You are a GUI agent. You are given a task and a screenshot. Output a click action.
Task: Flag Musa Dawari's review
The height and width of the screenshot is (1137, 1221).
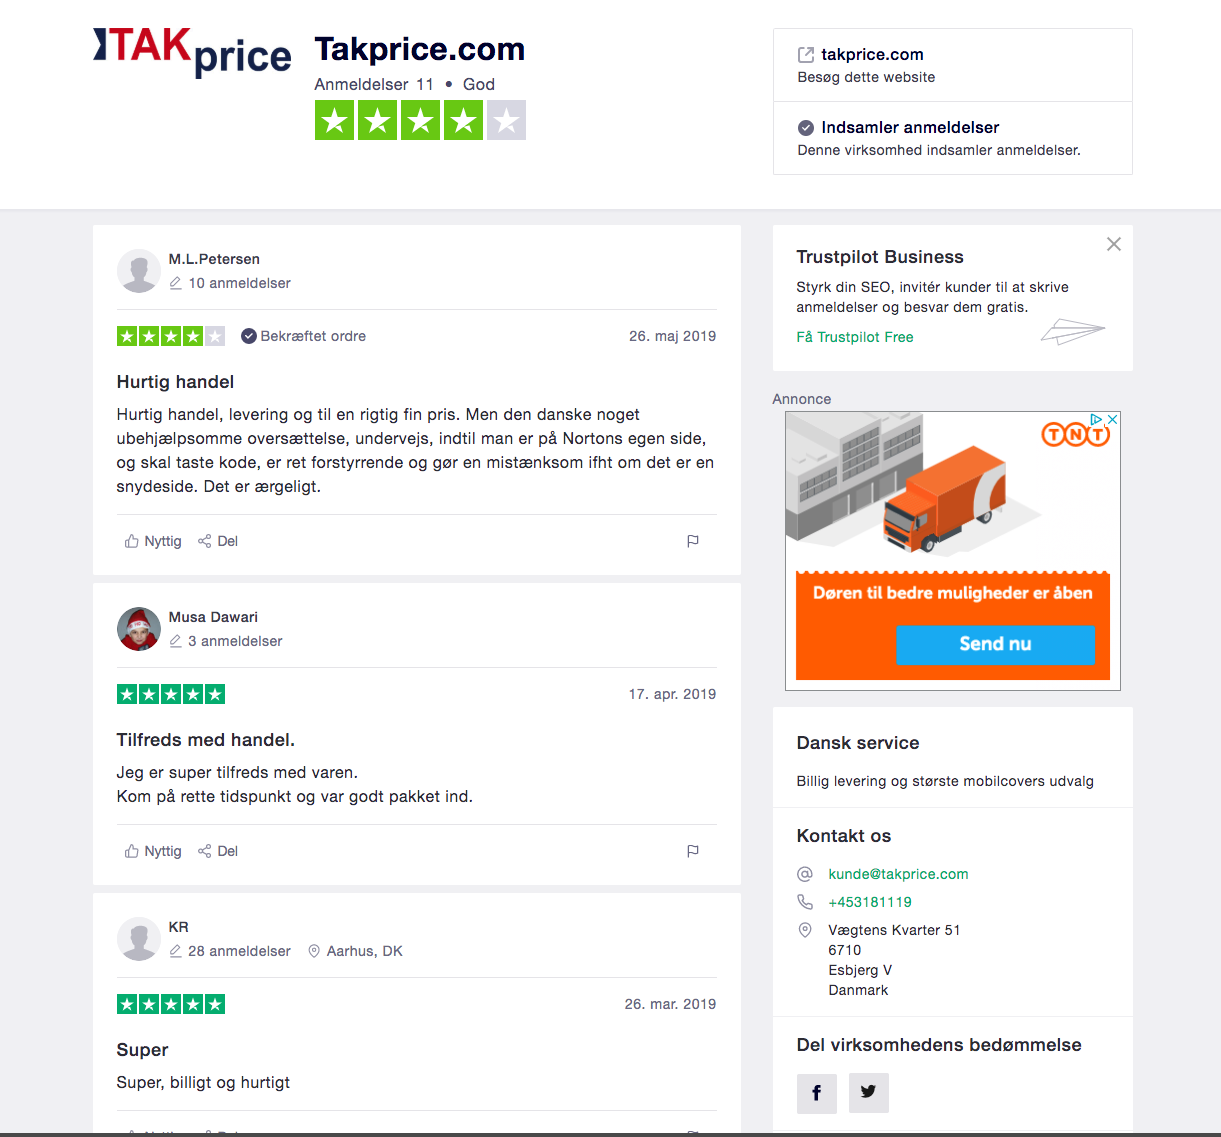point(692,851)
